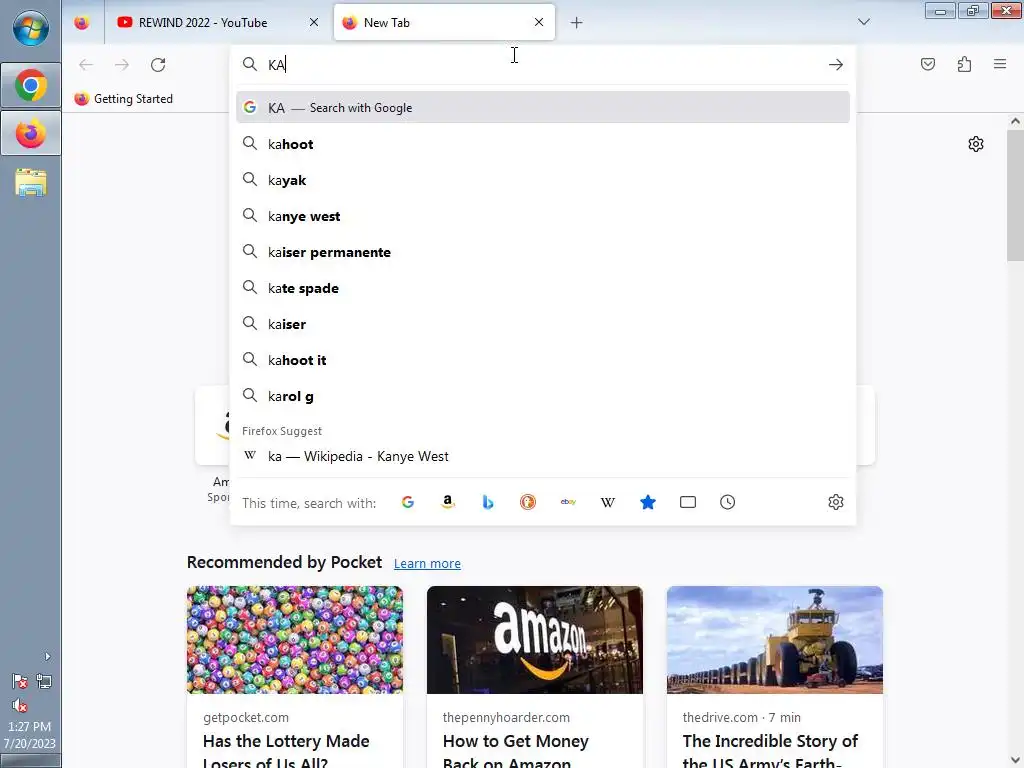Close the REWIND 2022 YouTube tab
This screenshot has width=1024, height=768.
[x=313, y=22]
